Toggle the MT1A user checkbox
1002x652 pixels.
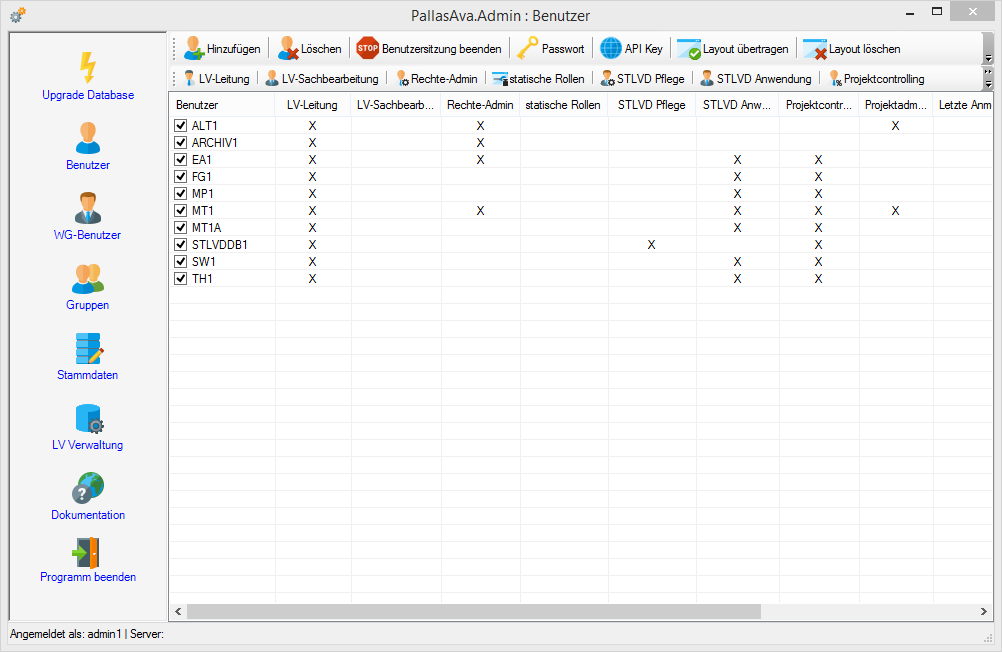point(180,228)
